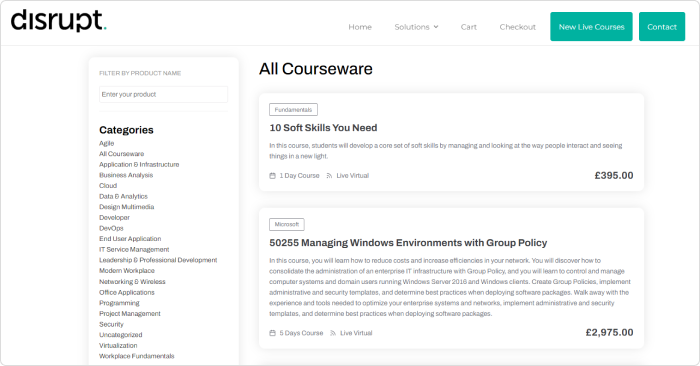700x366 pixels.
Task: Click the £2,975.00 price
Action: click(x=609, y=333)
